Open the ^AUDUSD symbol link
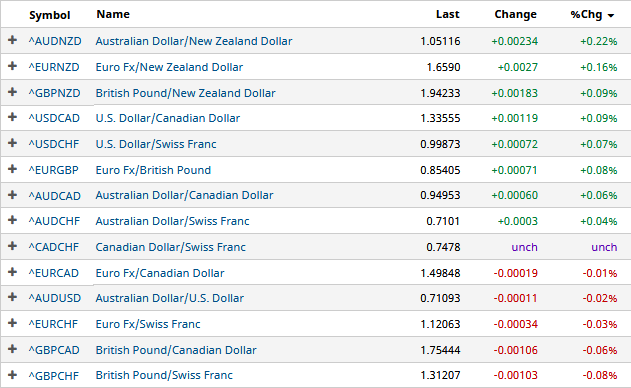 (55, 298)
